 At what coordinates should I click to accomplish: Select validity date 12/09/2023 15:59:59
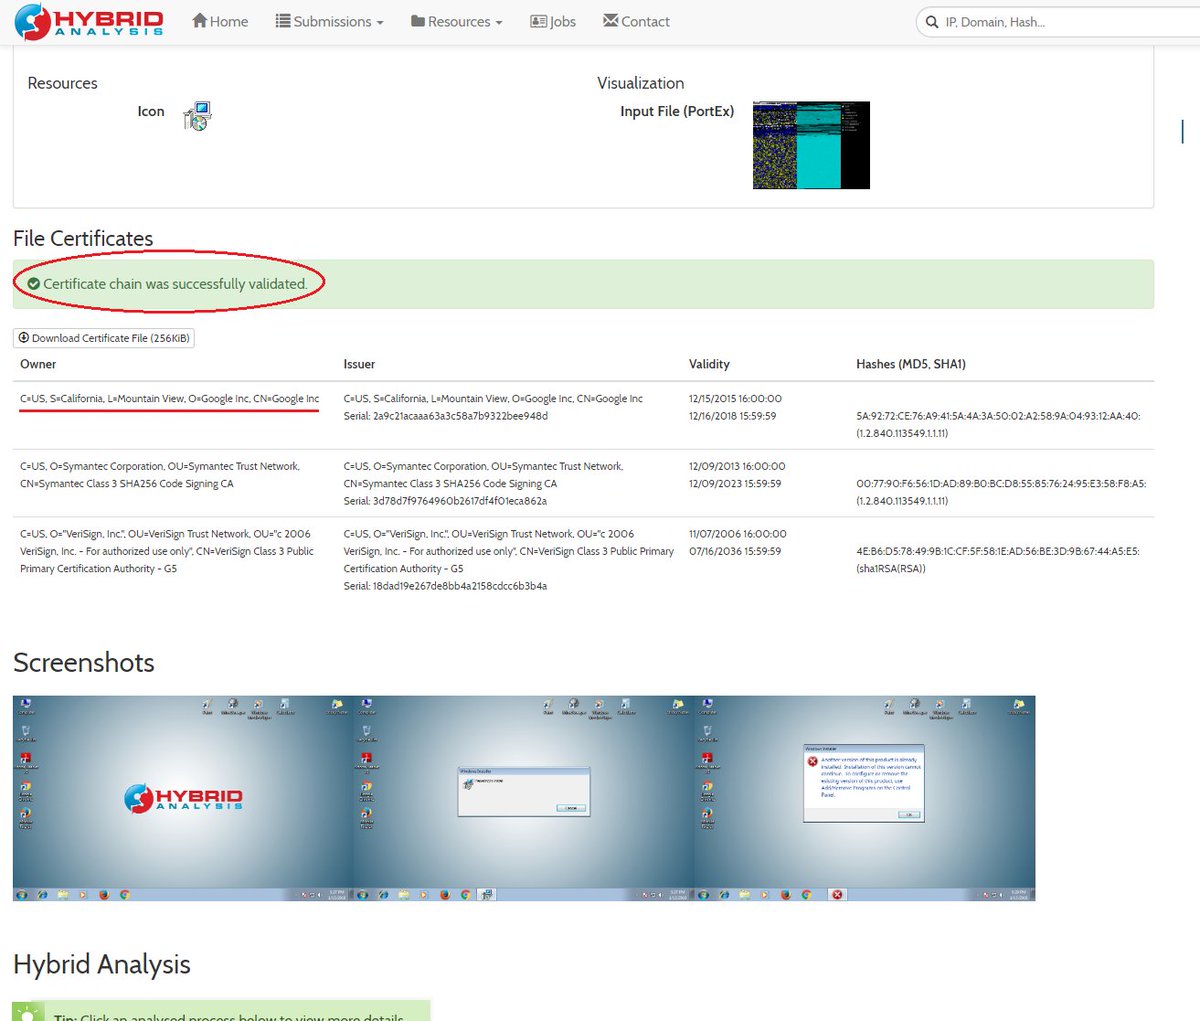click(x=735, y=484)
